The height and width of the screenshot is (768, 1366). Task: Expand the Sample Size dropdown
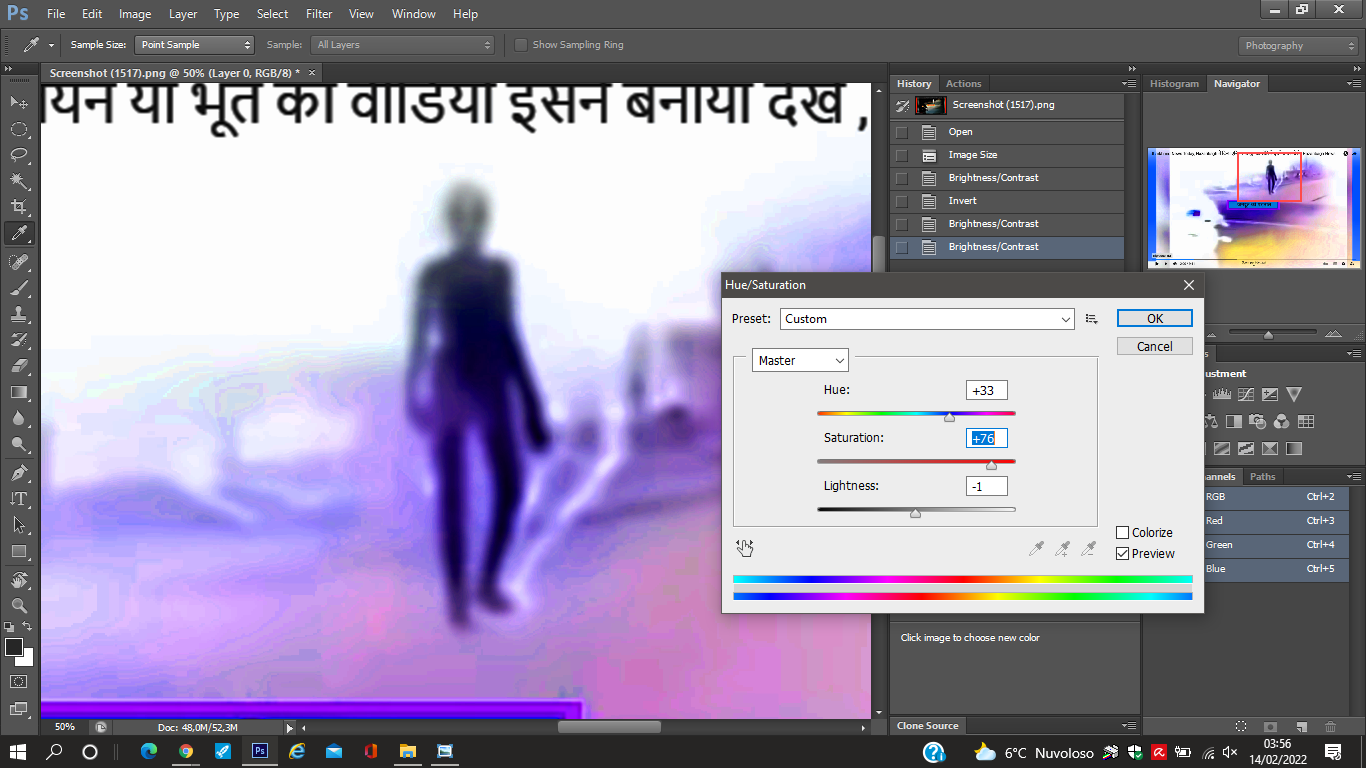coord(195,45)
